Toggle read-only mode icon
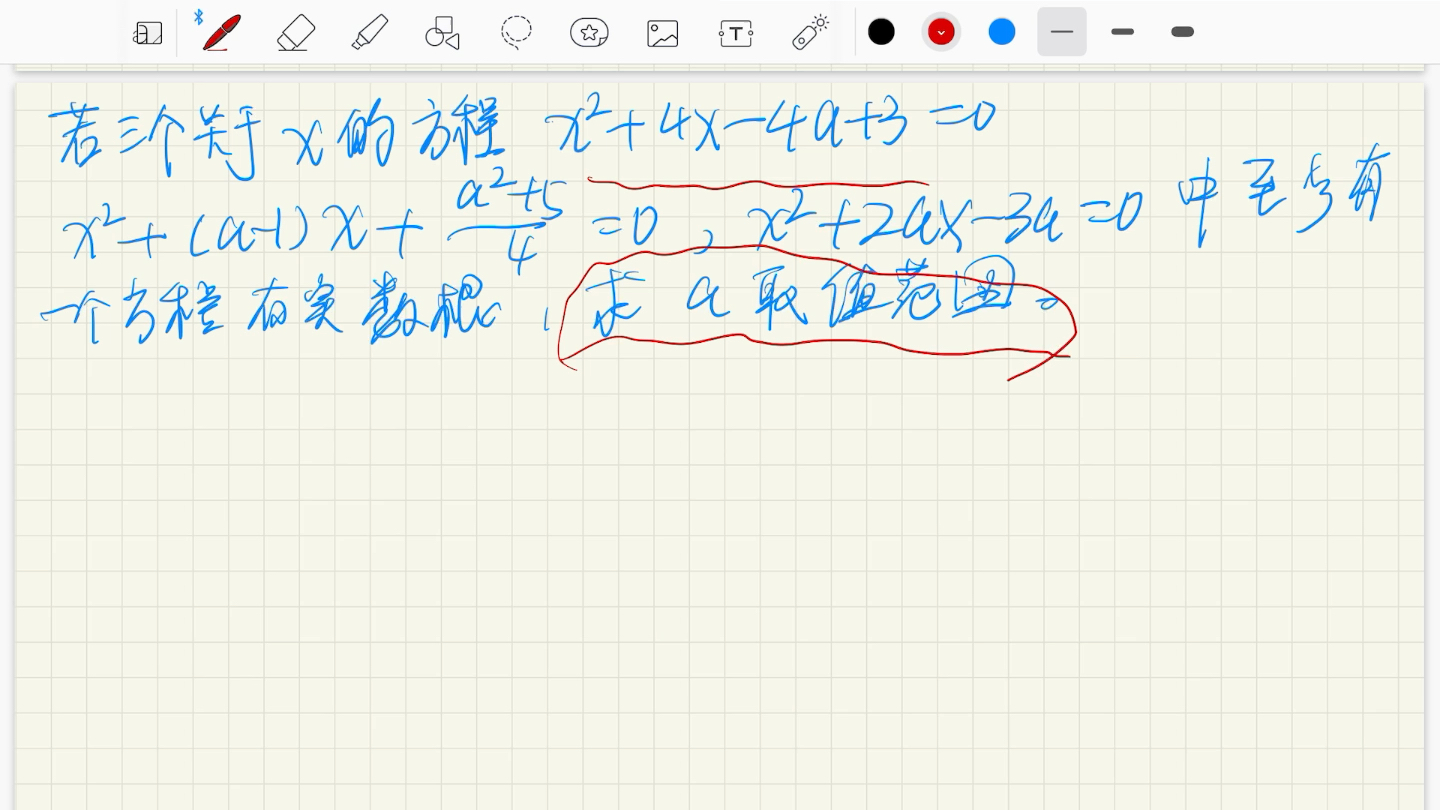The image size is (1440, 810). click(147, 33)
